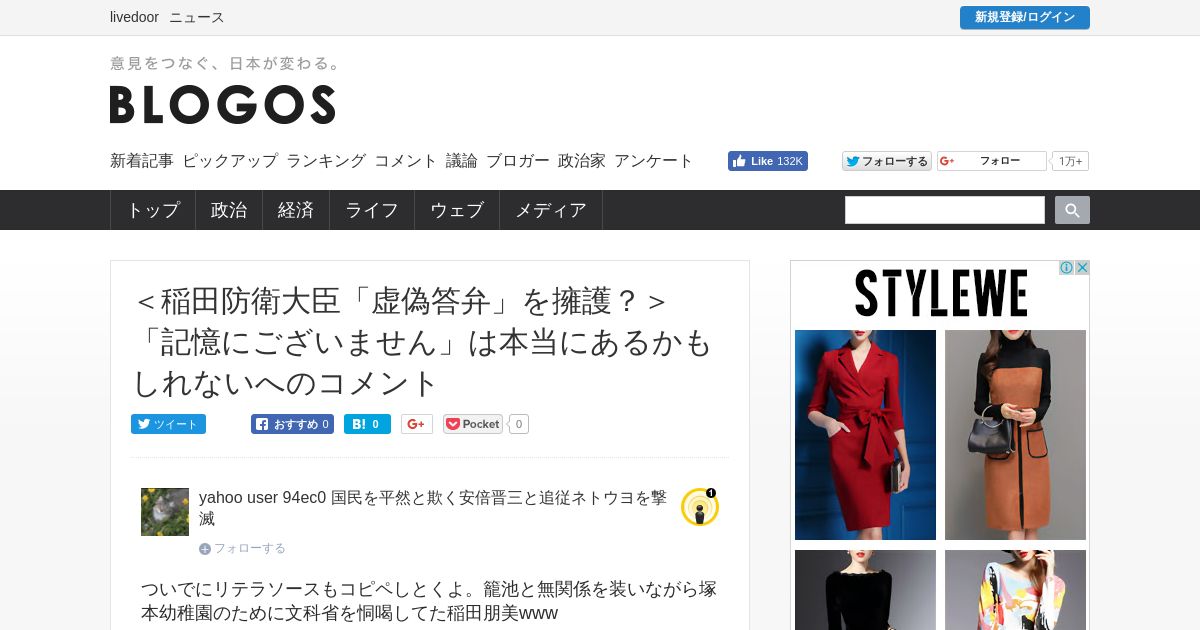Image resolution: width=1200 pixels, height=630 pixels.
Task: Click the tagline 意見をつなぐ、日本が変わる。
Action: [x=226, y=63]
